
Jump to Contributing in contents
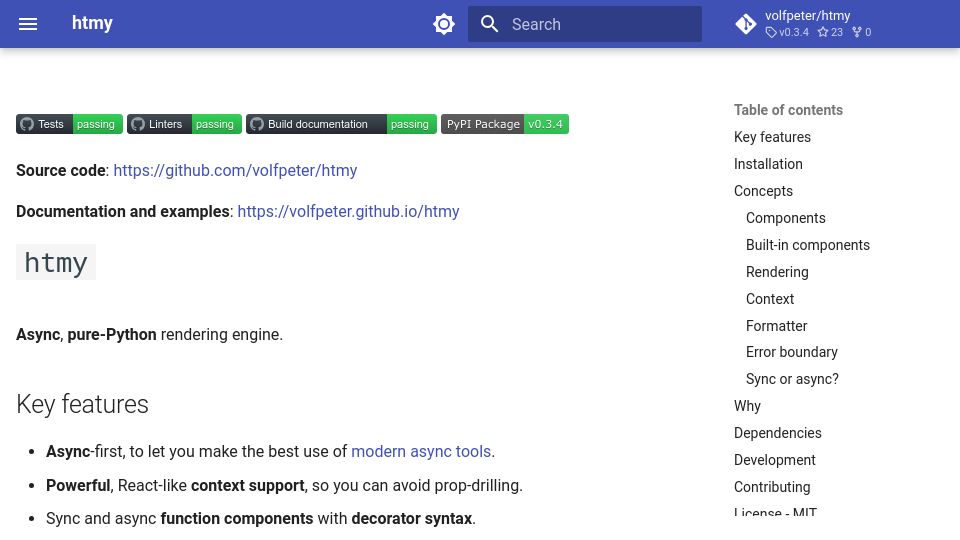click(x=772, y=487)
